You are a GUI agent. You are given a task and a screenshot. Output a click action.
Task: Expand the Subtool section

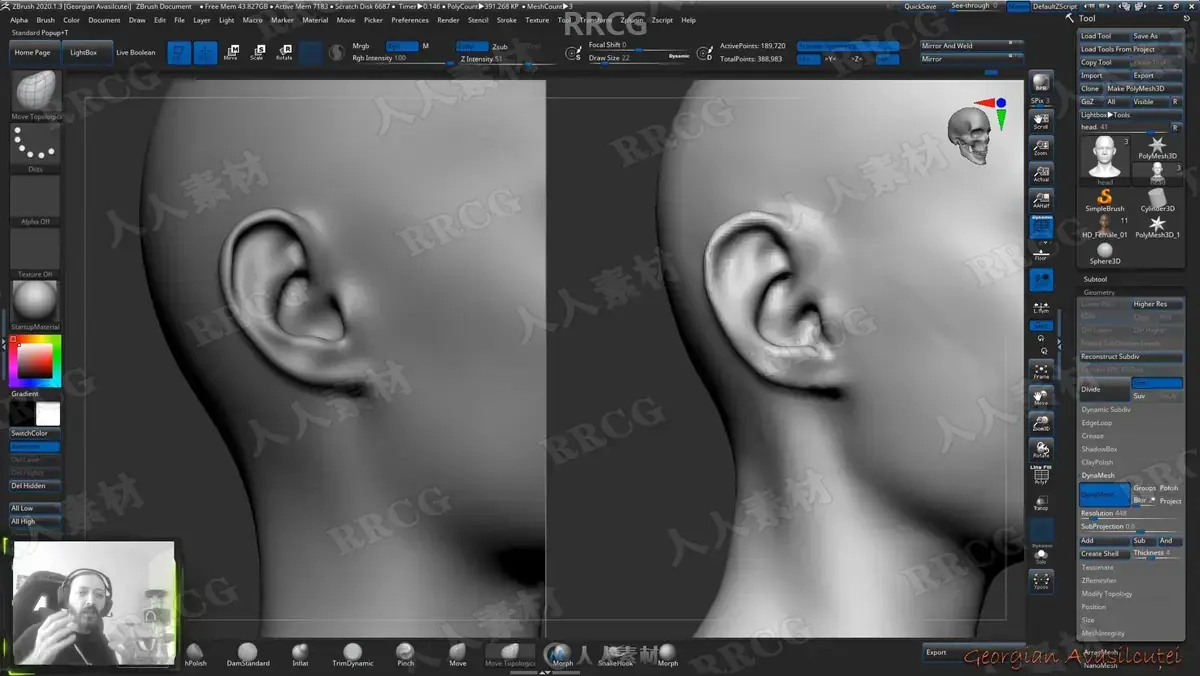pos(1095,279)
